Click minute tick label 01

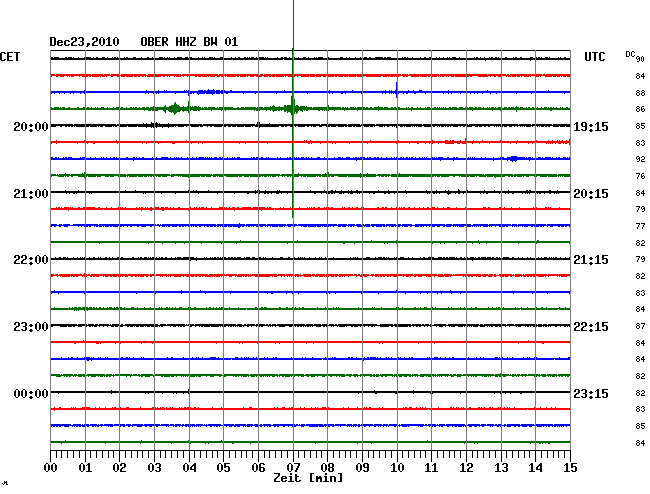[x=85, y=467]
